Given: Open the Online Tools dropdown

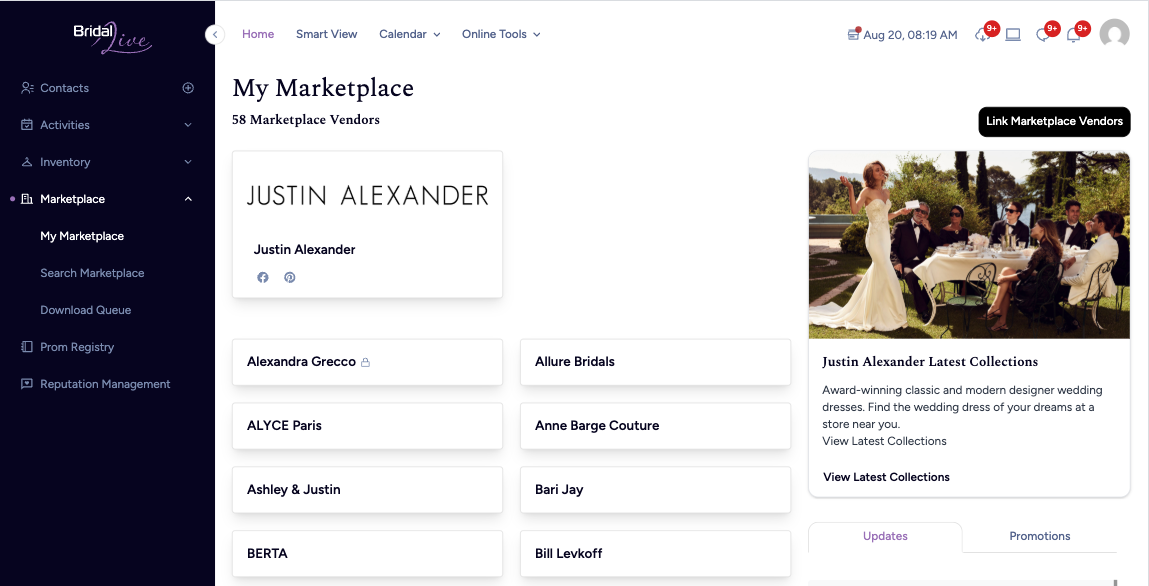Looking at the screenshot, I should 501,34.
